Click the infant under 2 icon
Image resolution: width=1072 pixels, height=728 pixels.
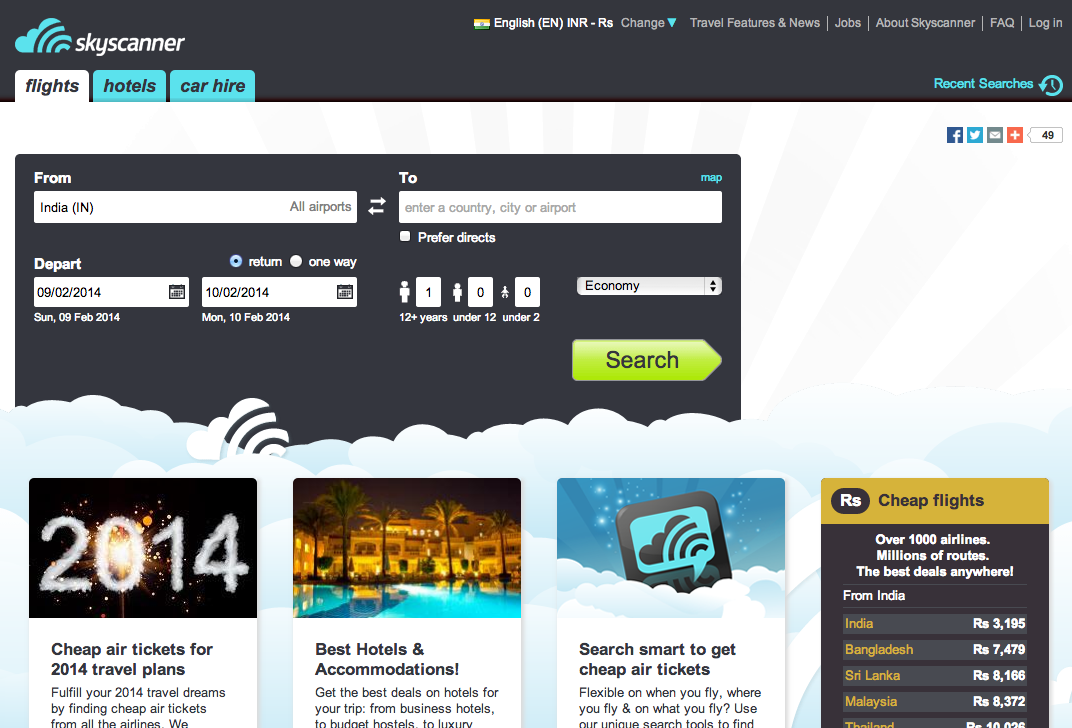505,293
